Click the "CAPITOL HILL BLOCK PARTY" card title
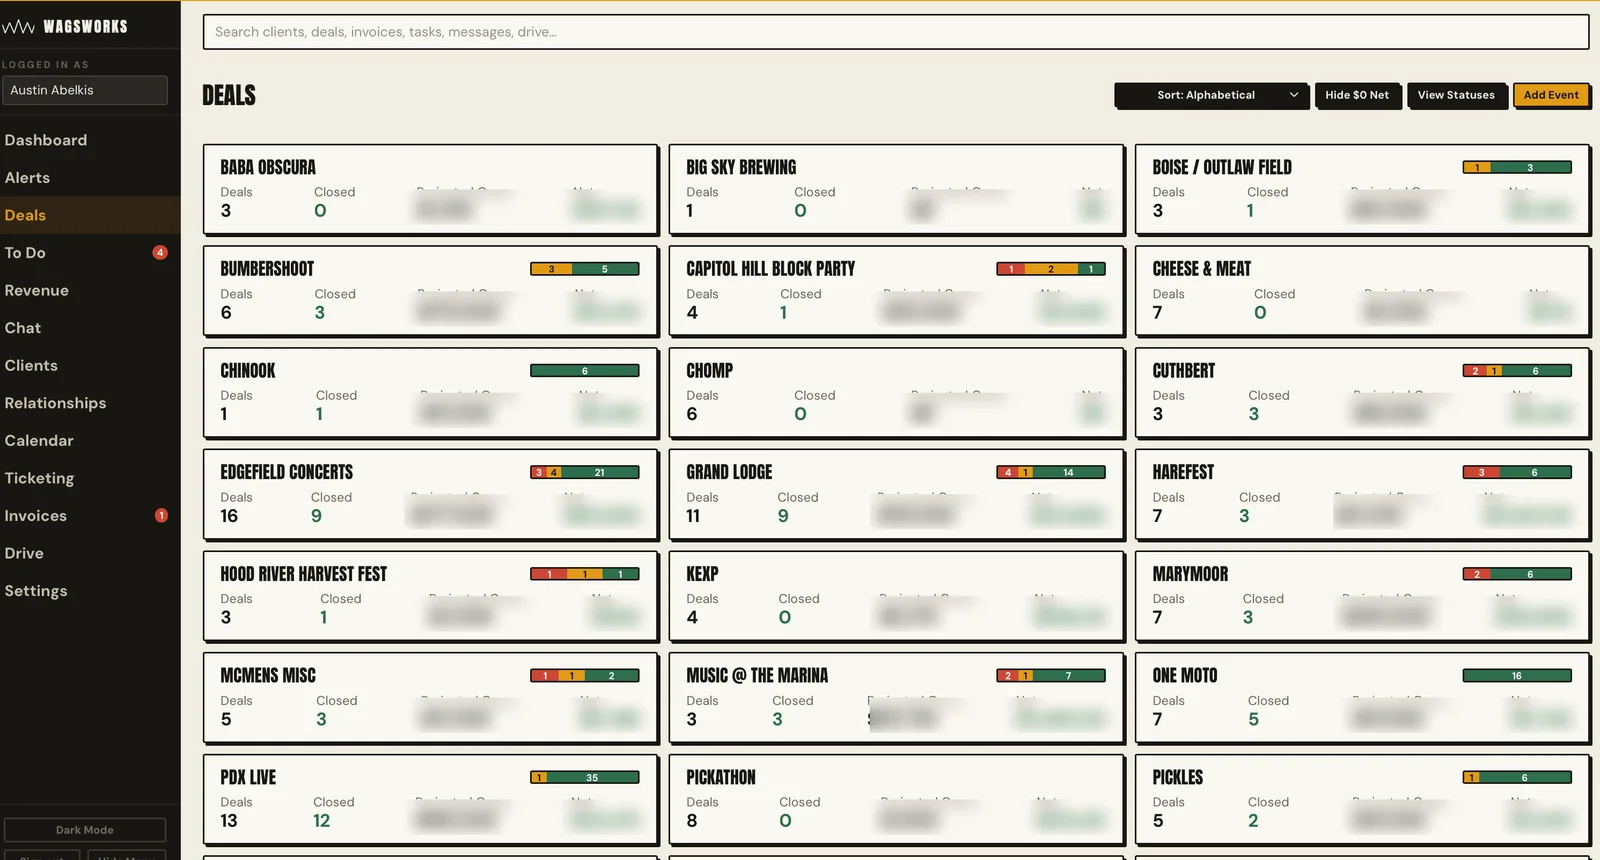This screenshot has height=860, width=1600. pos(771,269)
